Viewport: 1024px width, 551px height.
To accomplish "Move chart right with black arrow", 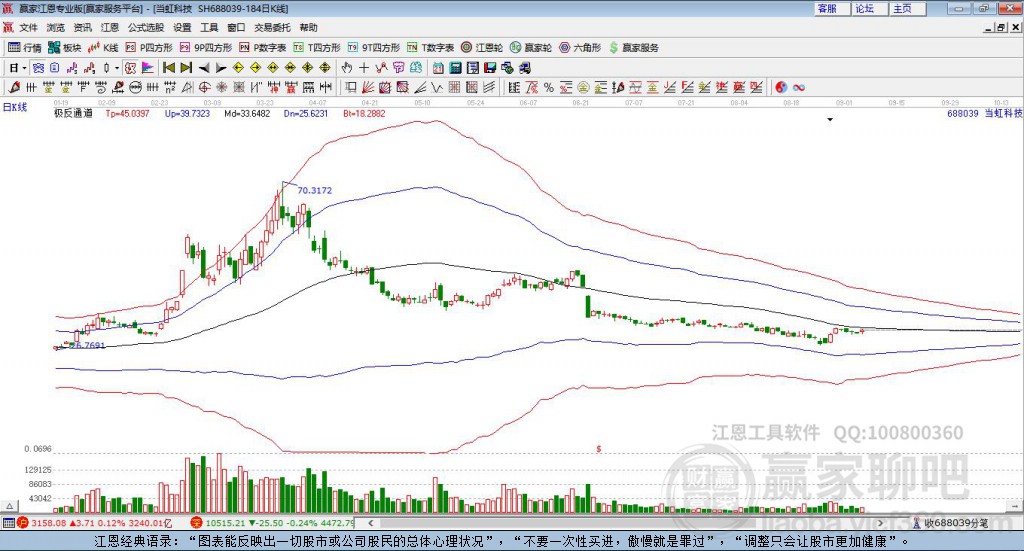I will [x=221, y=68].
